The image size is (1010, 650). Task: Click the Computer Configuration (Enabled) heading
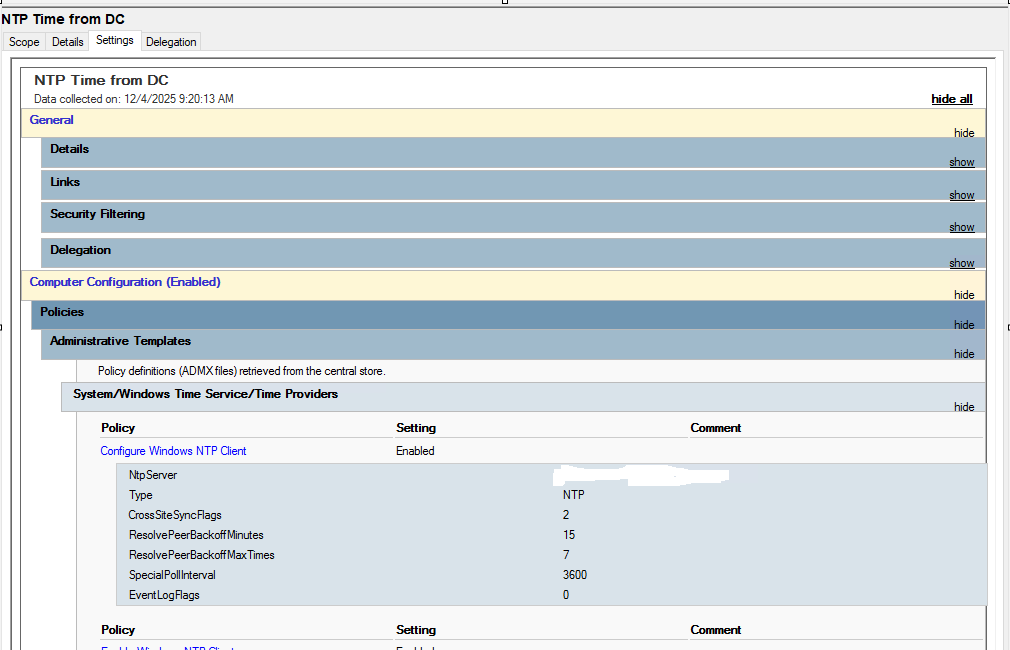coord(125,282)
